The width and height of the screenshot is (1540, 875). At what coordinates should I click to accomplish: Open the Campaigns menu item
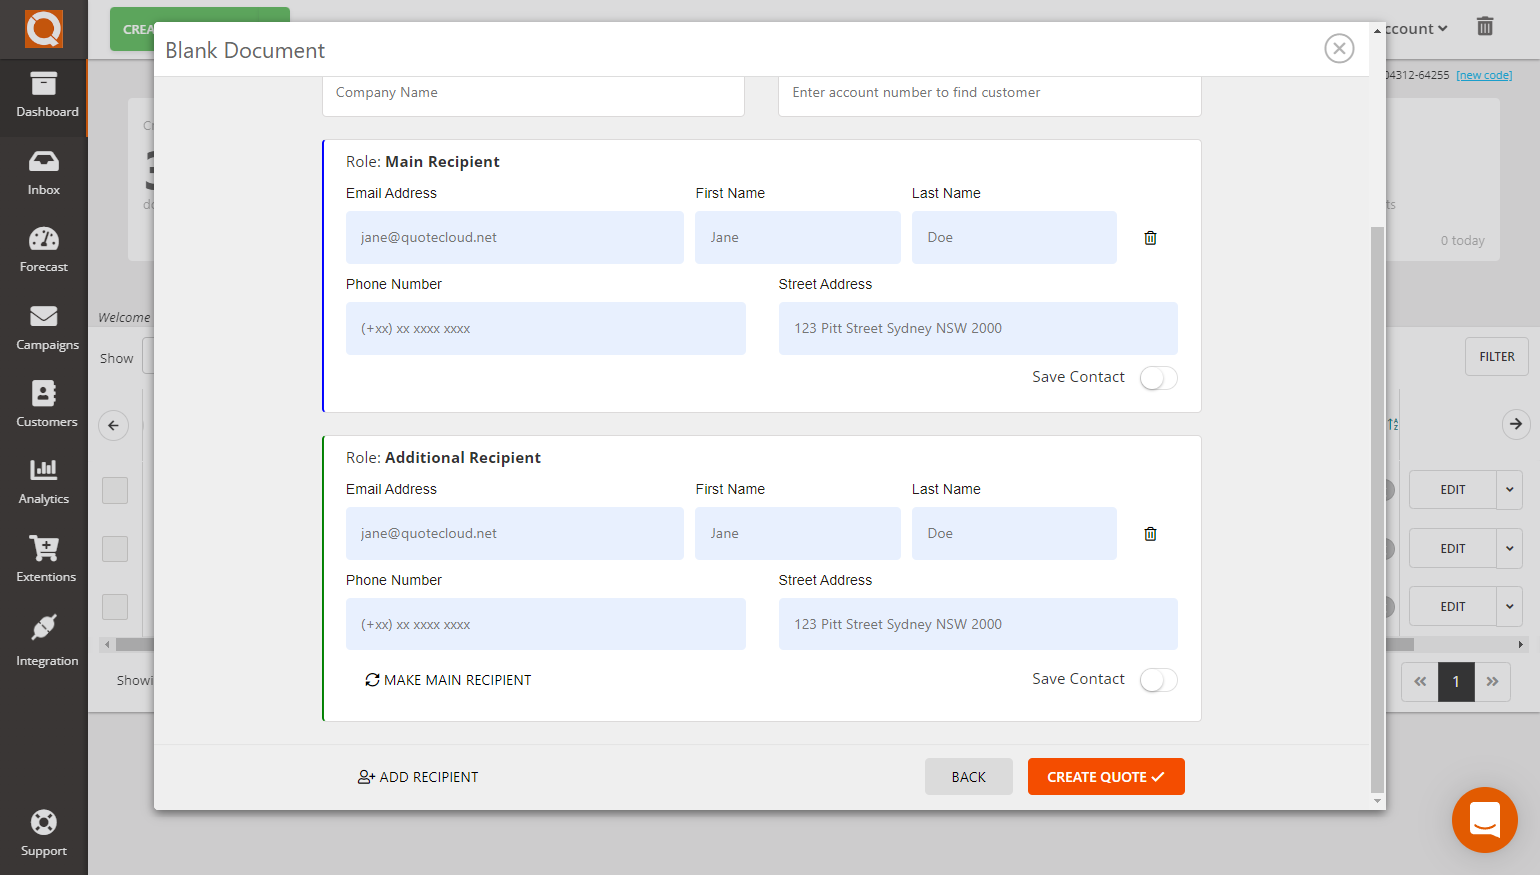pos(44,327)
